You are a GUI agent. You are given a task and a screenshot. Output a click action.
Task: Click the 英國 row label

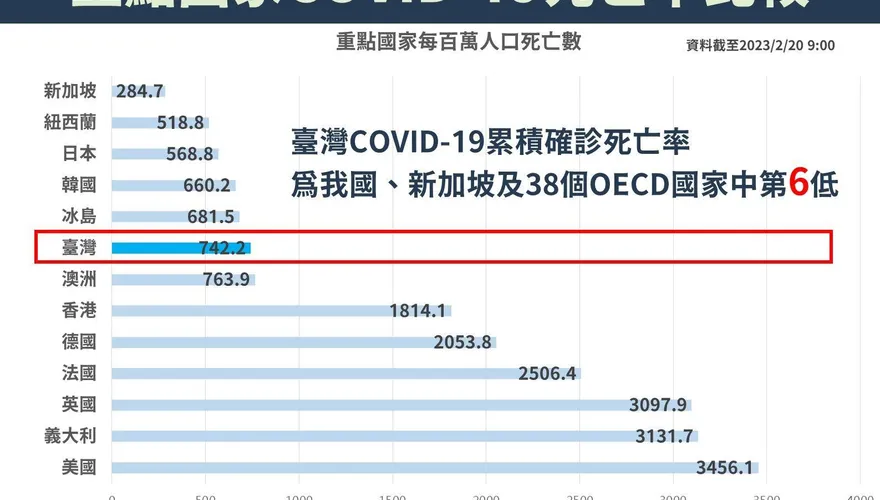coord(79,405)
